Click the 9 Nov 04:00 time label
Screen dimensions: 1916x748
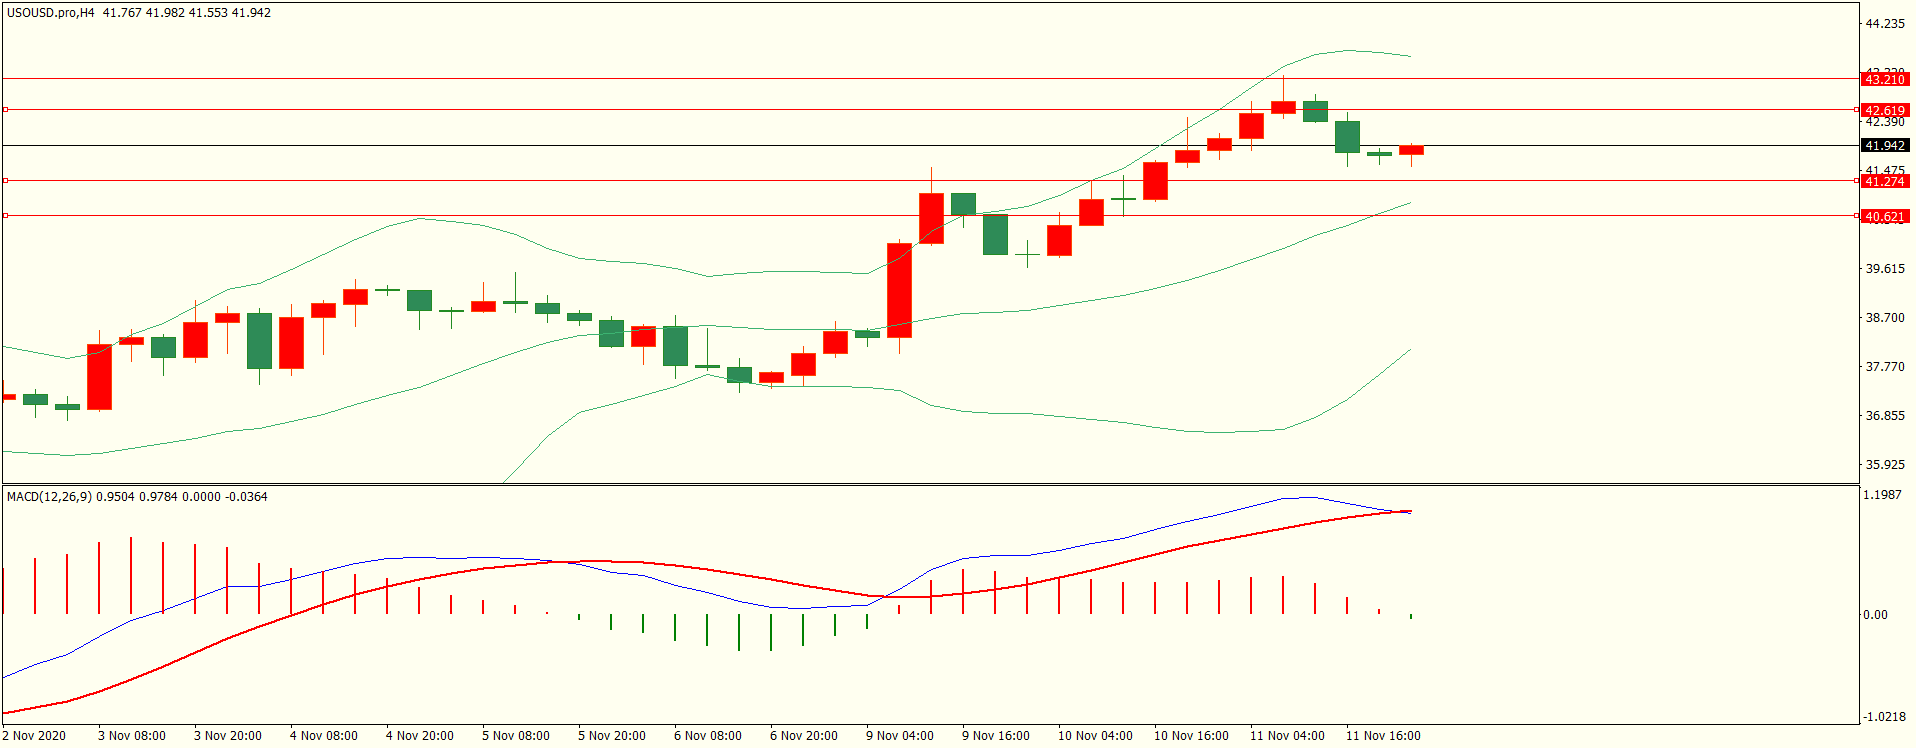(900, 736)
